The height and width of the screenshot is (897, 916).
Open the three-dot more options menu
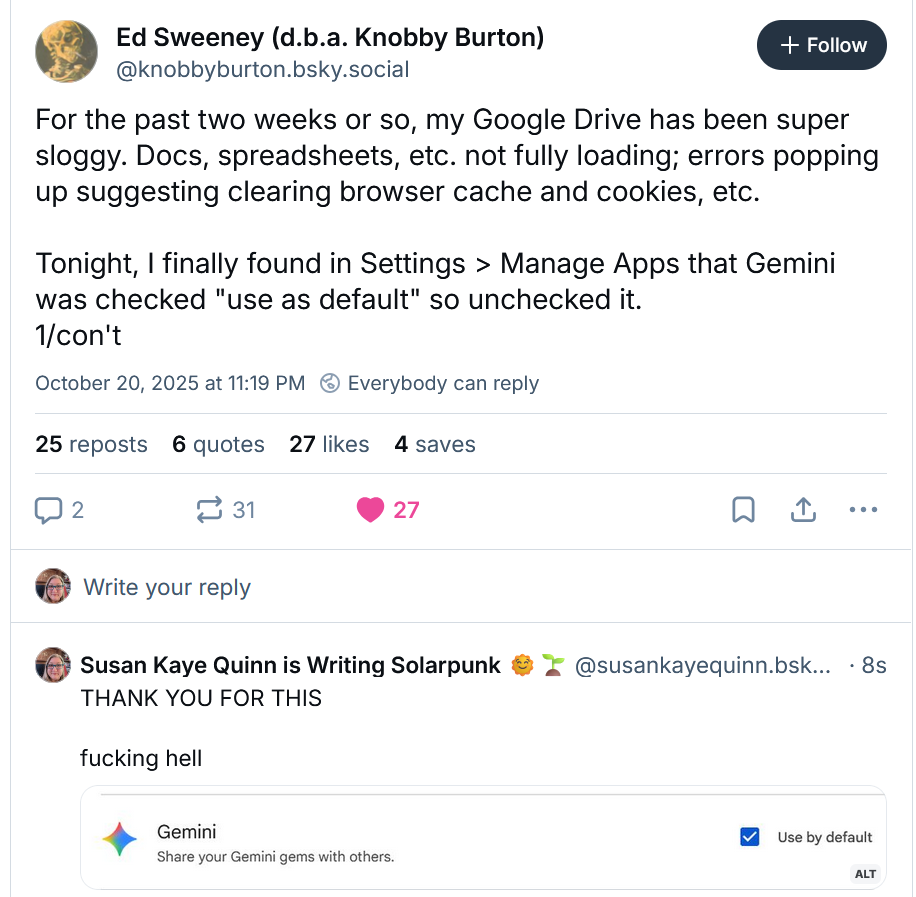coord(862,510)
